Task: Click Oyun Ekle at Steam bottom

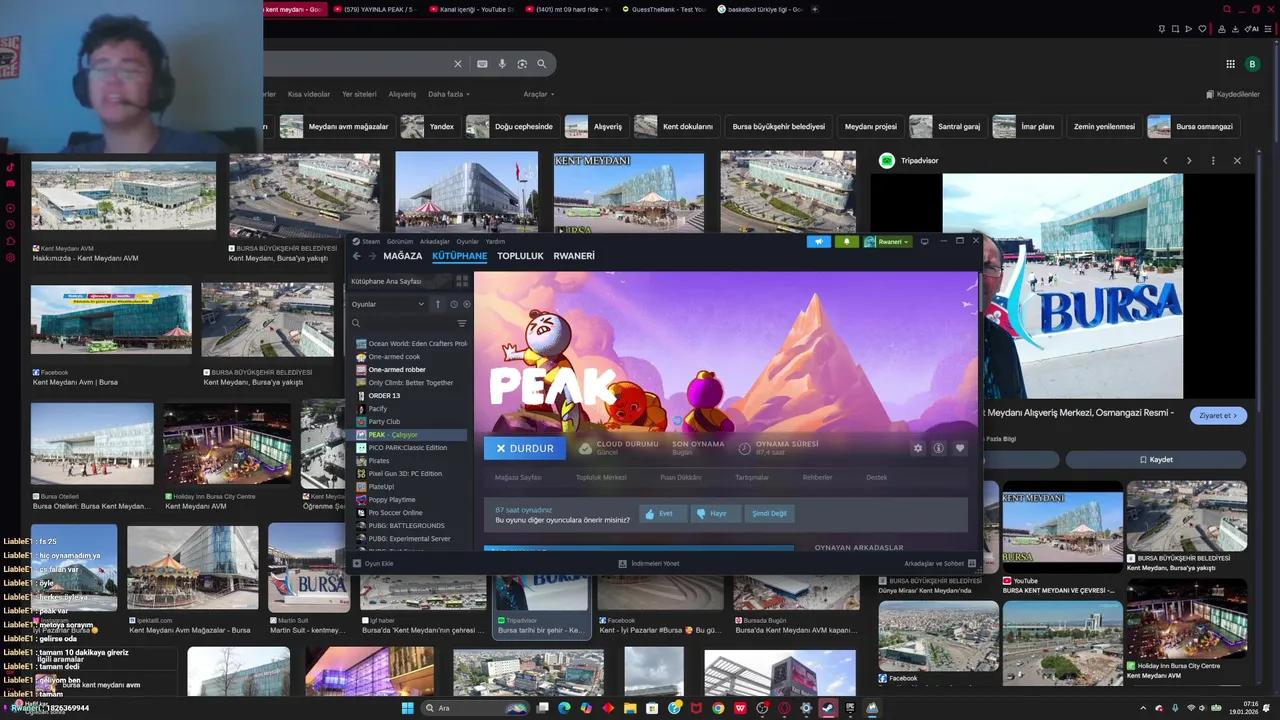Action: click(373, 563)
